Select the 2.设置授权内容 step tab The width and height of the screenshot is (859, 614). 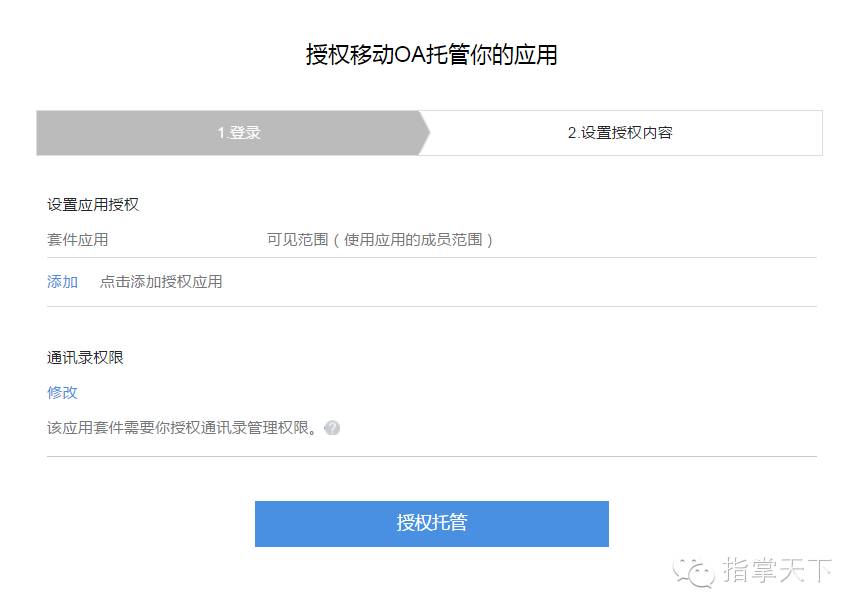(620, 133)
